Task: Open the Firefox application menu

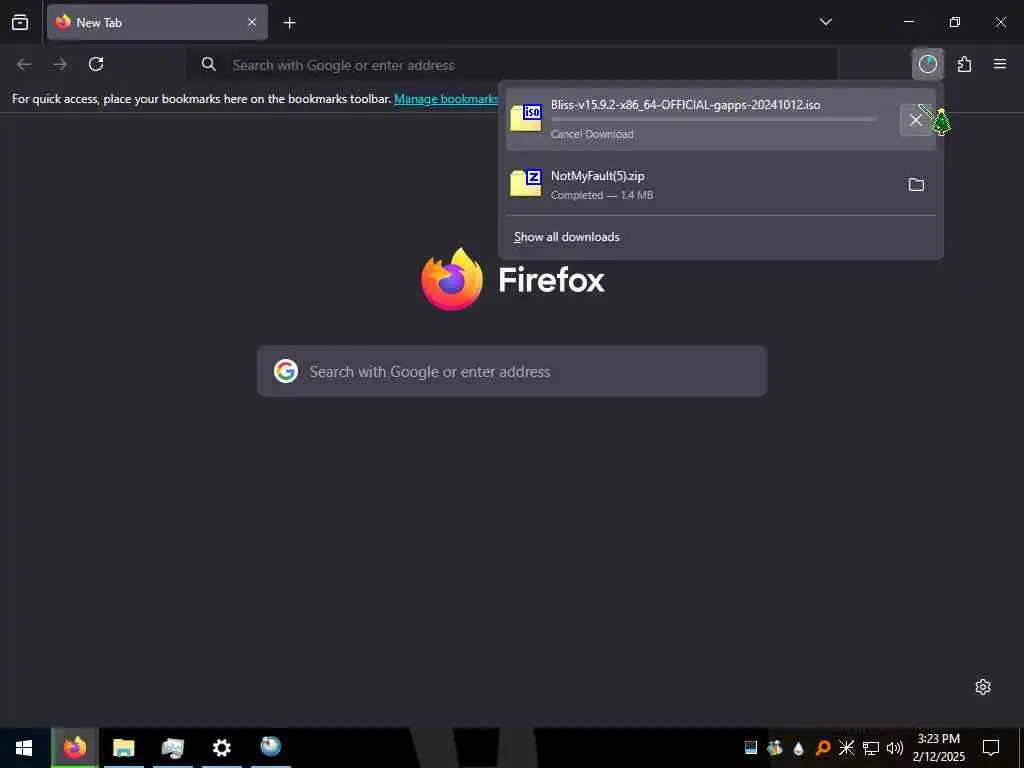Action: (x=1000, y=64)
